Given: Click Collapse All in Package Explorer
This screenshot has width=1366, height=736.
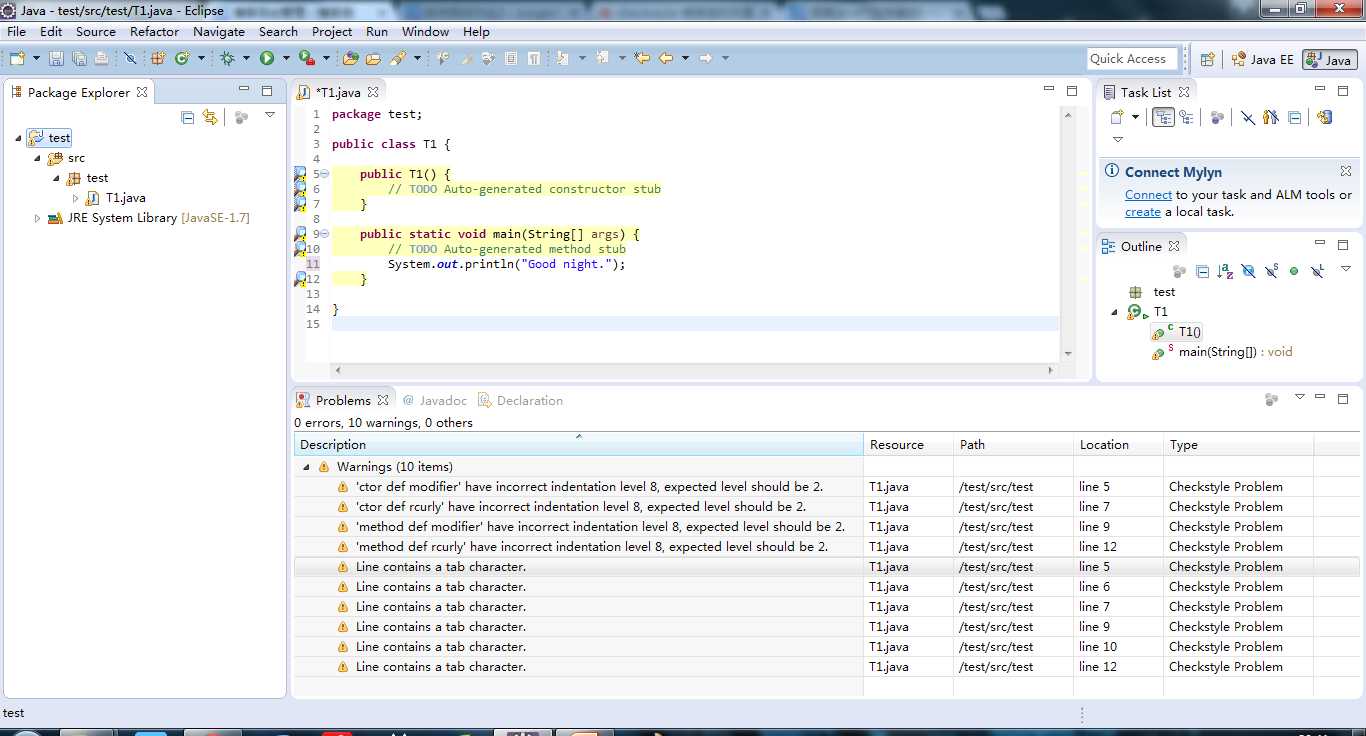Looking at the screenshot, I should (x=188, y=117).
